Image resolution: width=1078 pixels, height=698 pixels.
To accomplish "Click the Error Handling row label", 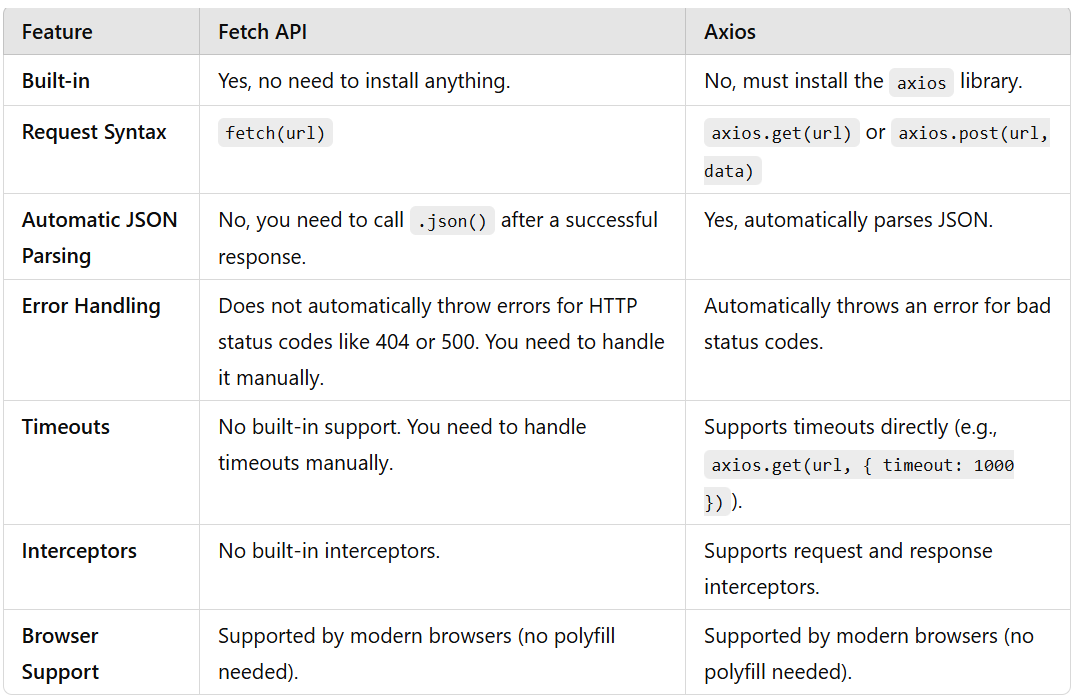I will [91, 305].
